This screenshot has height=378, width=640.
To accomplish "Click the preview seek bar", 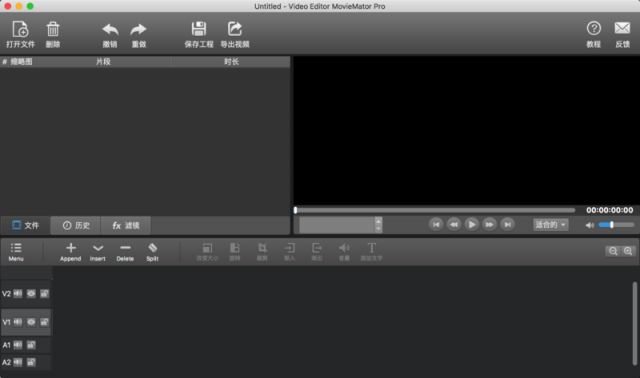I will pyautogui.click(x=434, y=210).
